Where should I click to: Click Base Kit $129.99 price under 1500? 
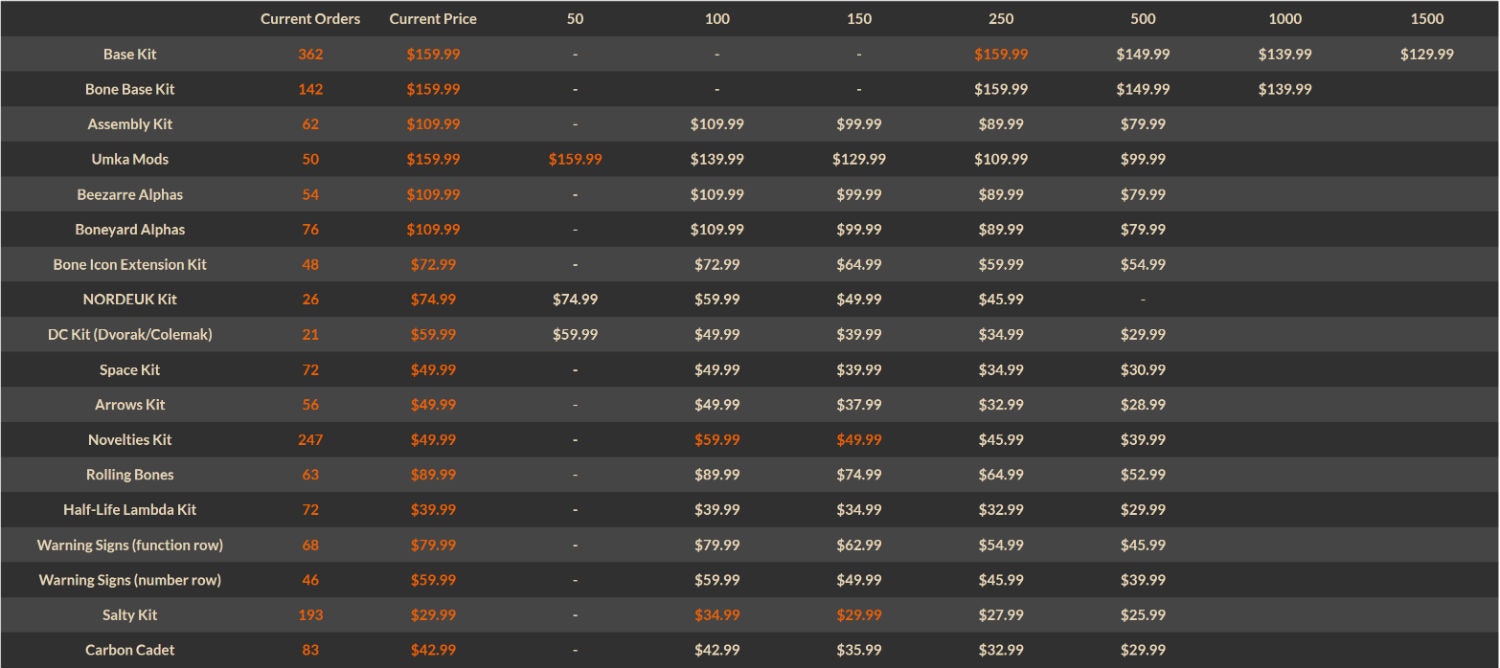[1427, 54]
